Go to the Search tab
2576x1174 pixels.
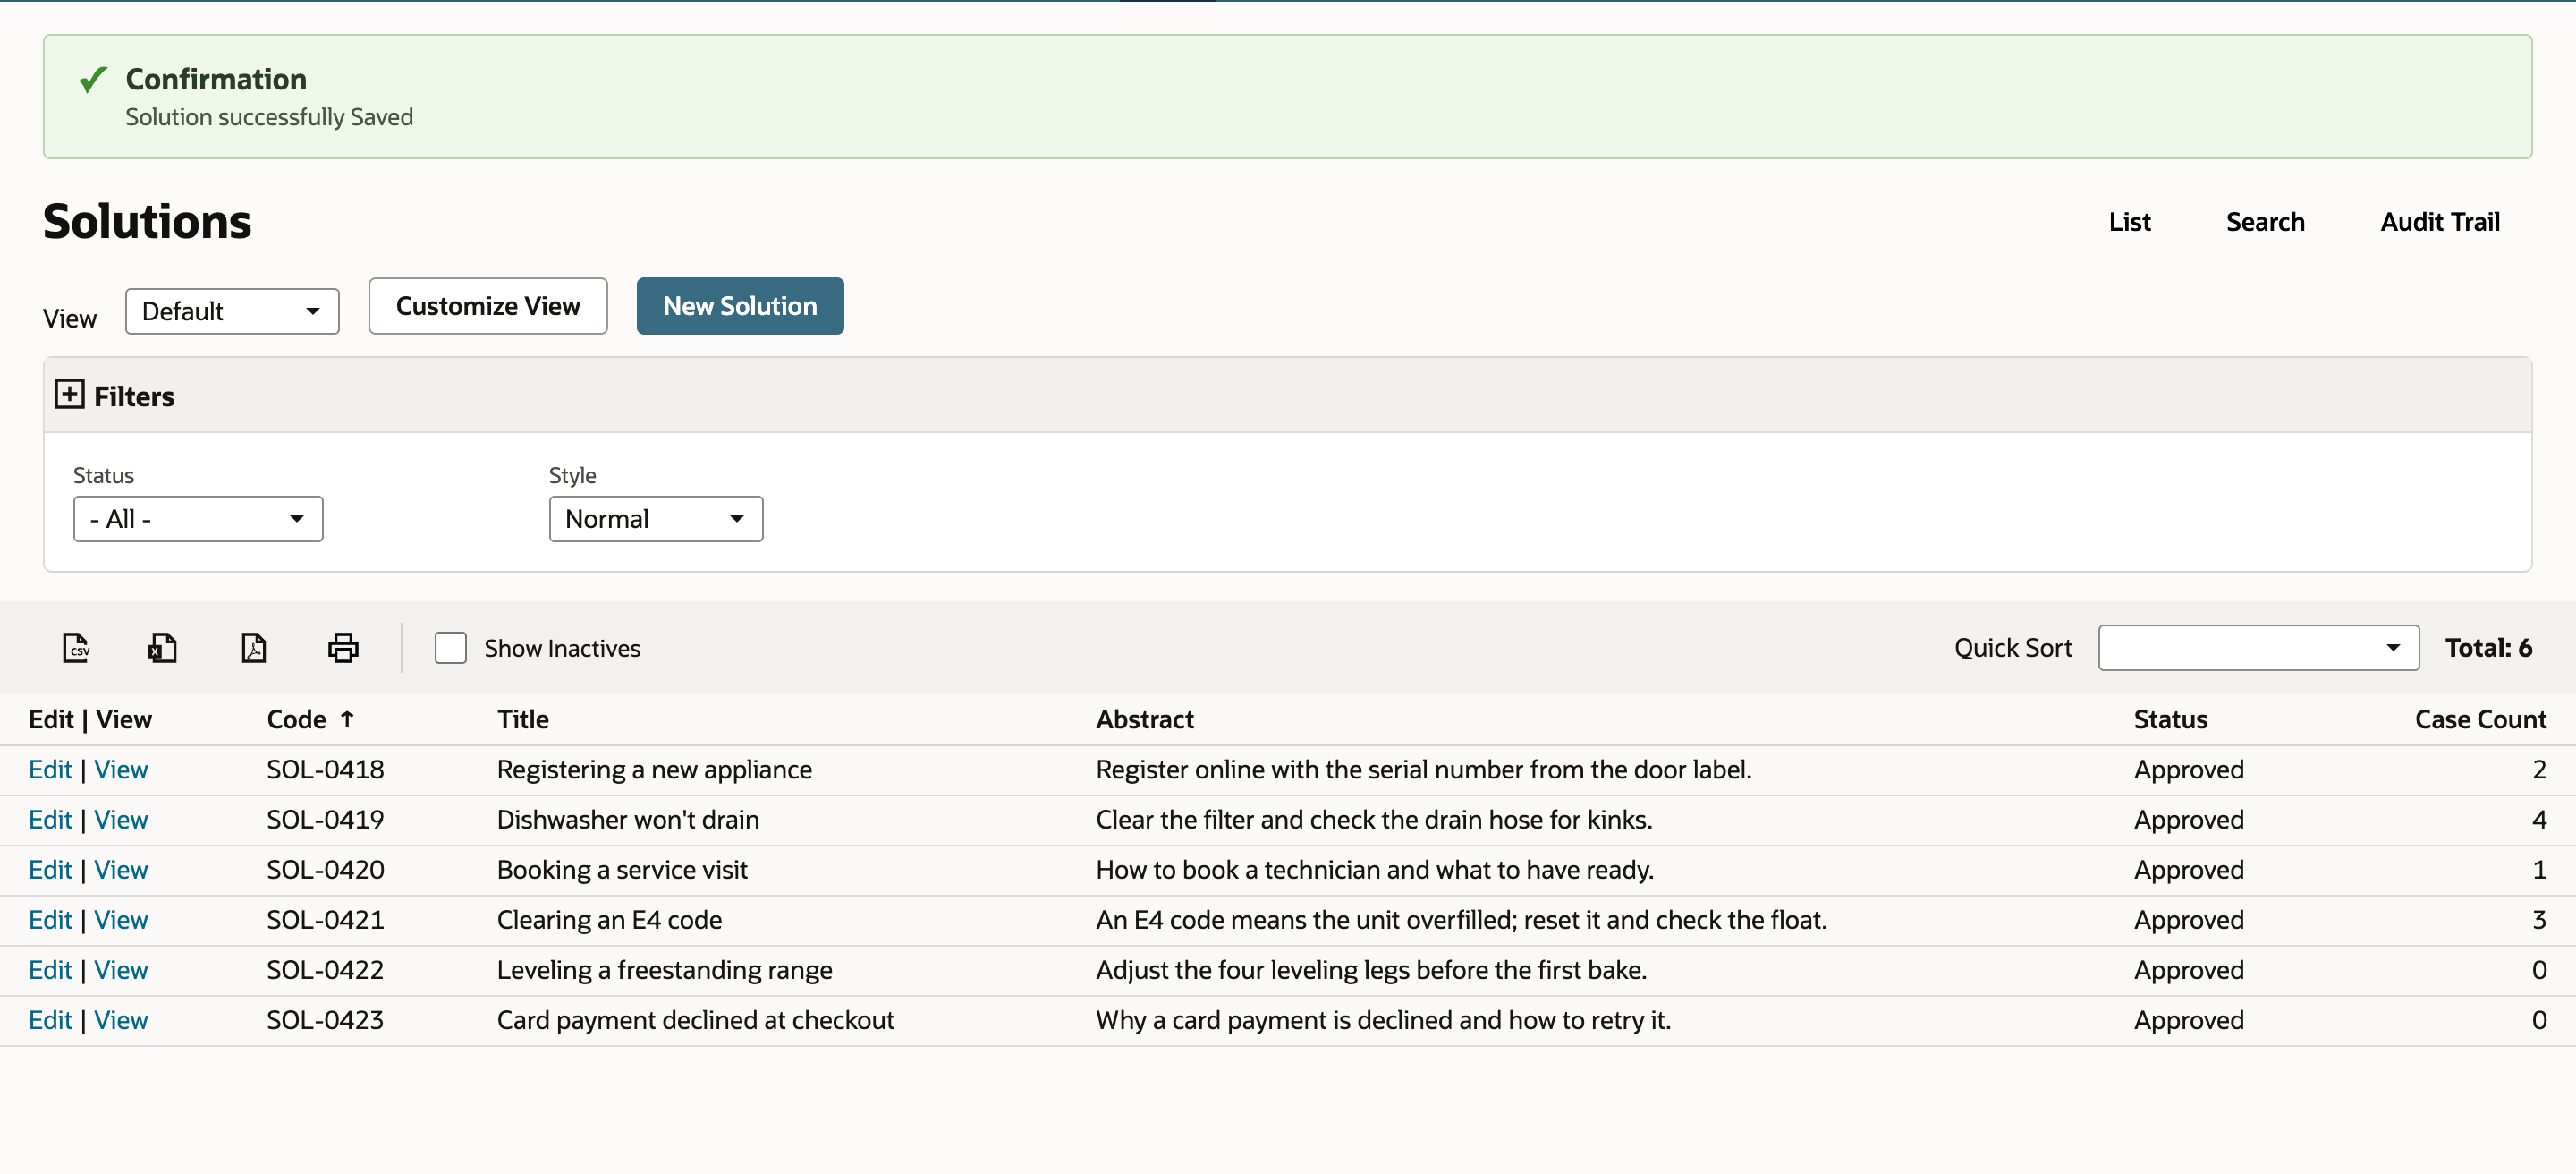click(2264, 222)
